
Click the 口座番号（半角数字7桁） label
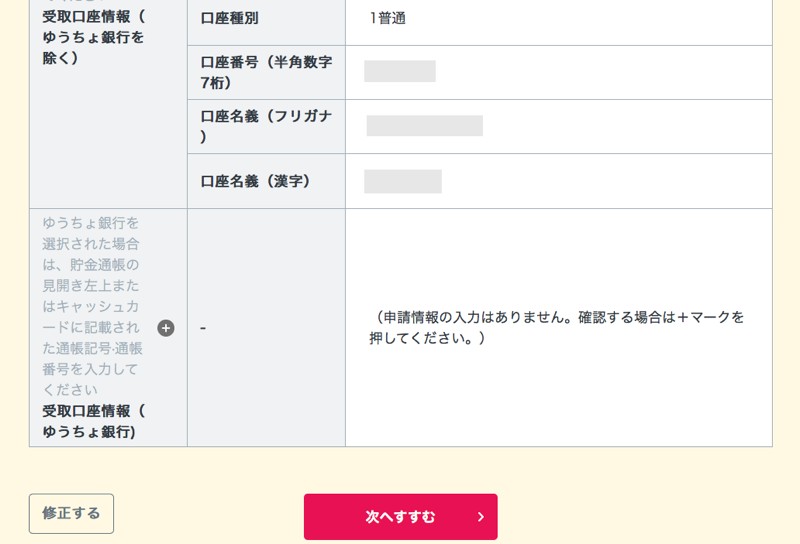(265, 72)
